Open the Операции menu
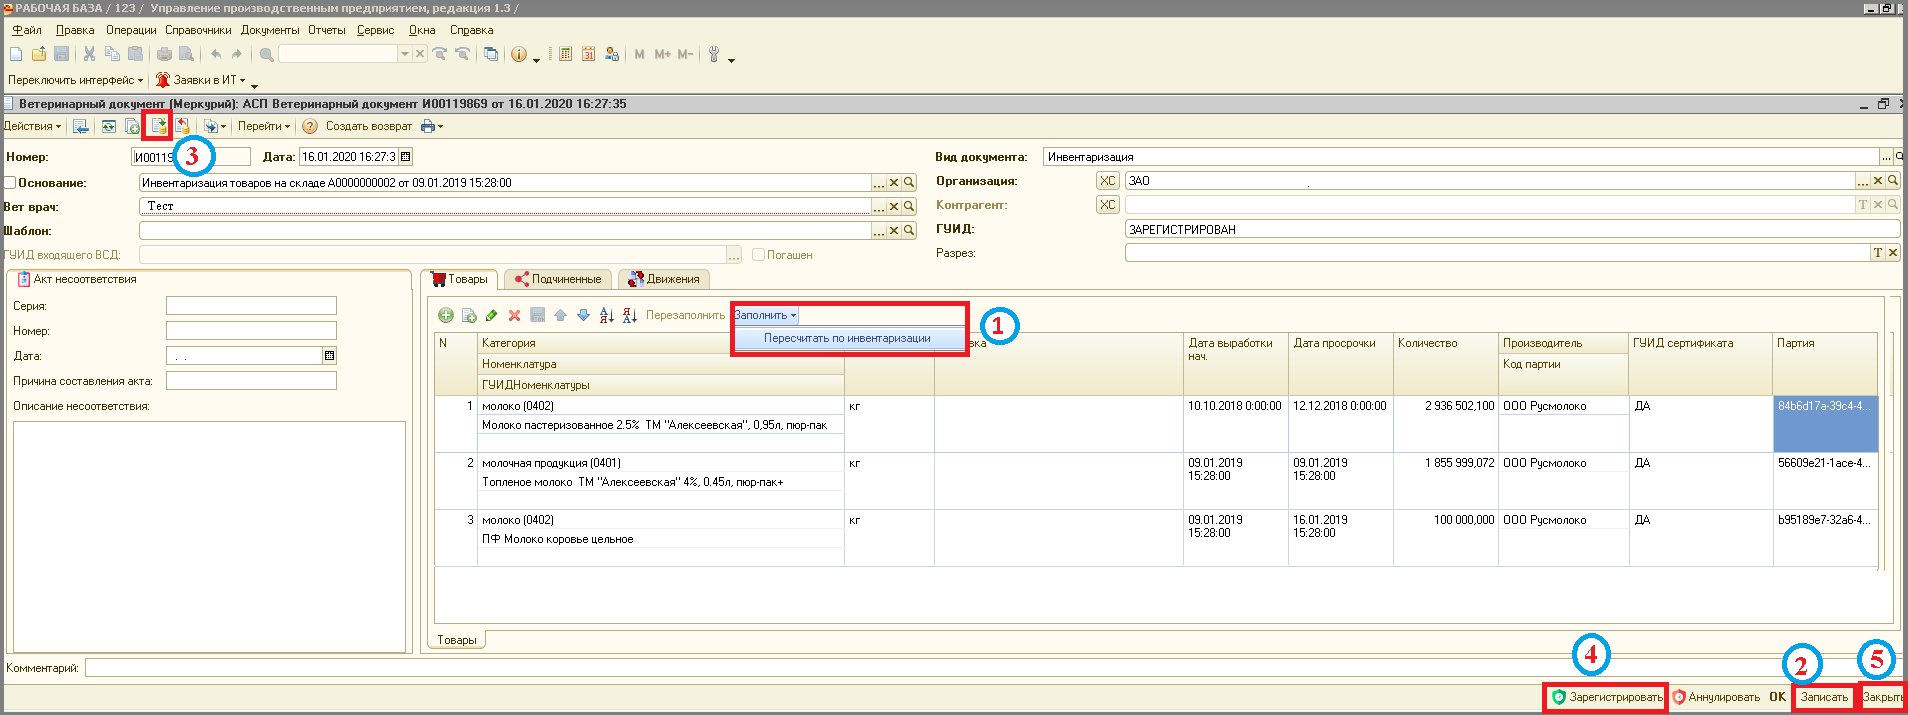The width and height of the screenshot is (1908, 715). coord(131,30)
